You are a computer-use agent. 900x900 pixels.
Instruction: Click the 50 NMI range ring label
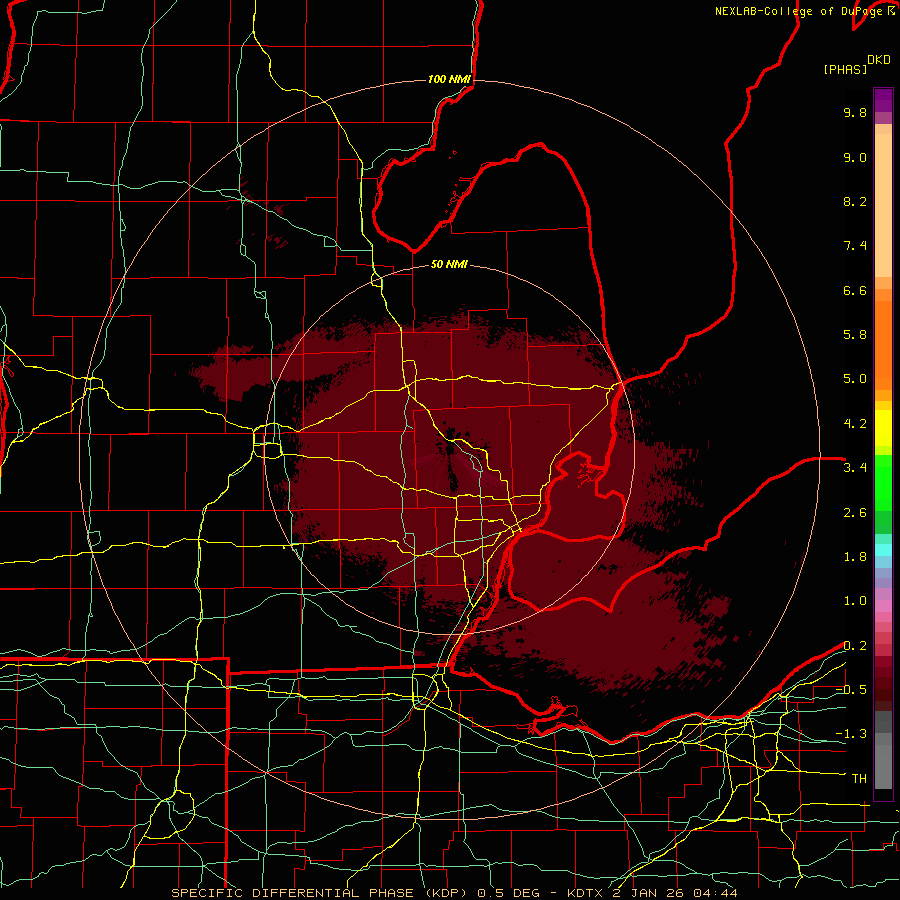tap(449, 265)
